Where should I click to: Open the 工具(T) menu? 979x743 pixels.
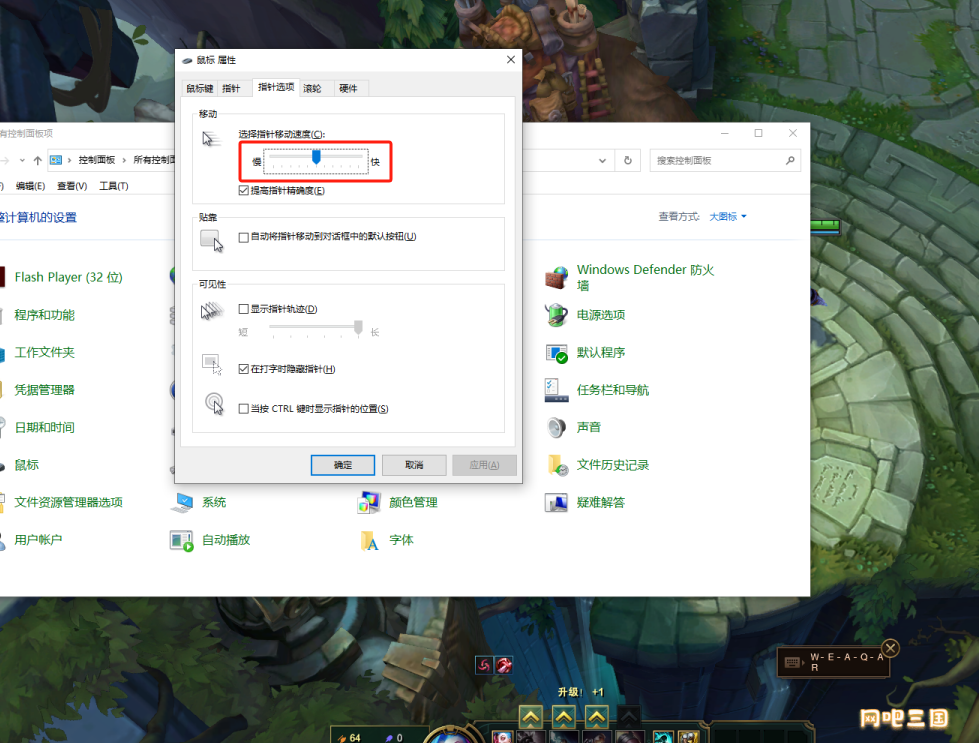(114, 186)
